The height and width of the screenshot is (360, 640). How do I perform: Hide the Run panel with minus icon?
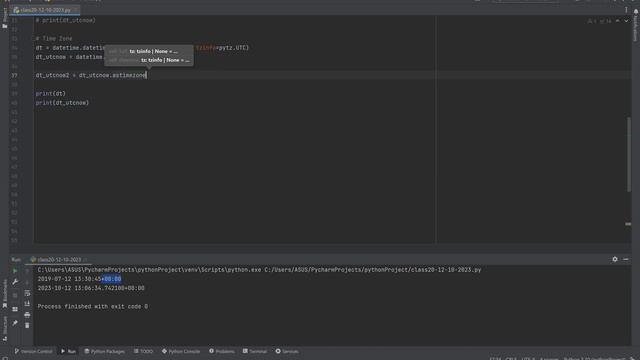coord(626,259)
